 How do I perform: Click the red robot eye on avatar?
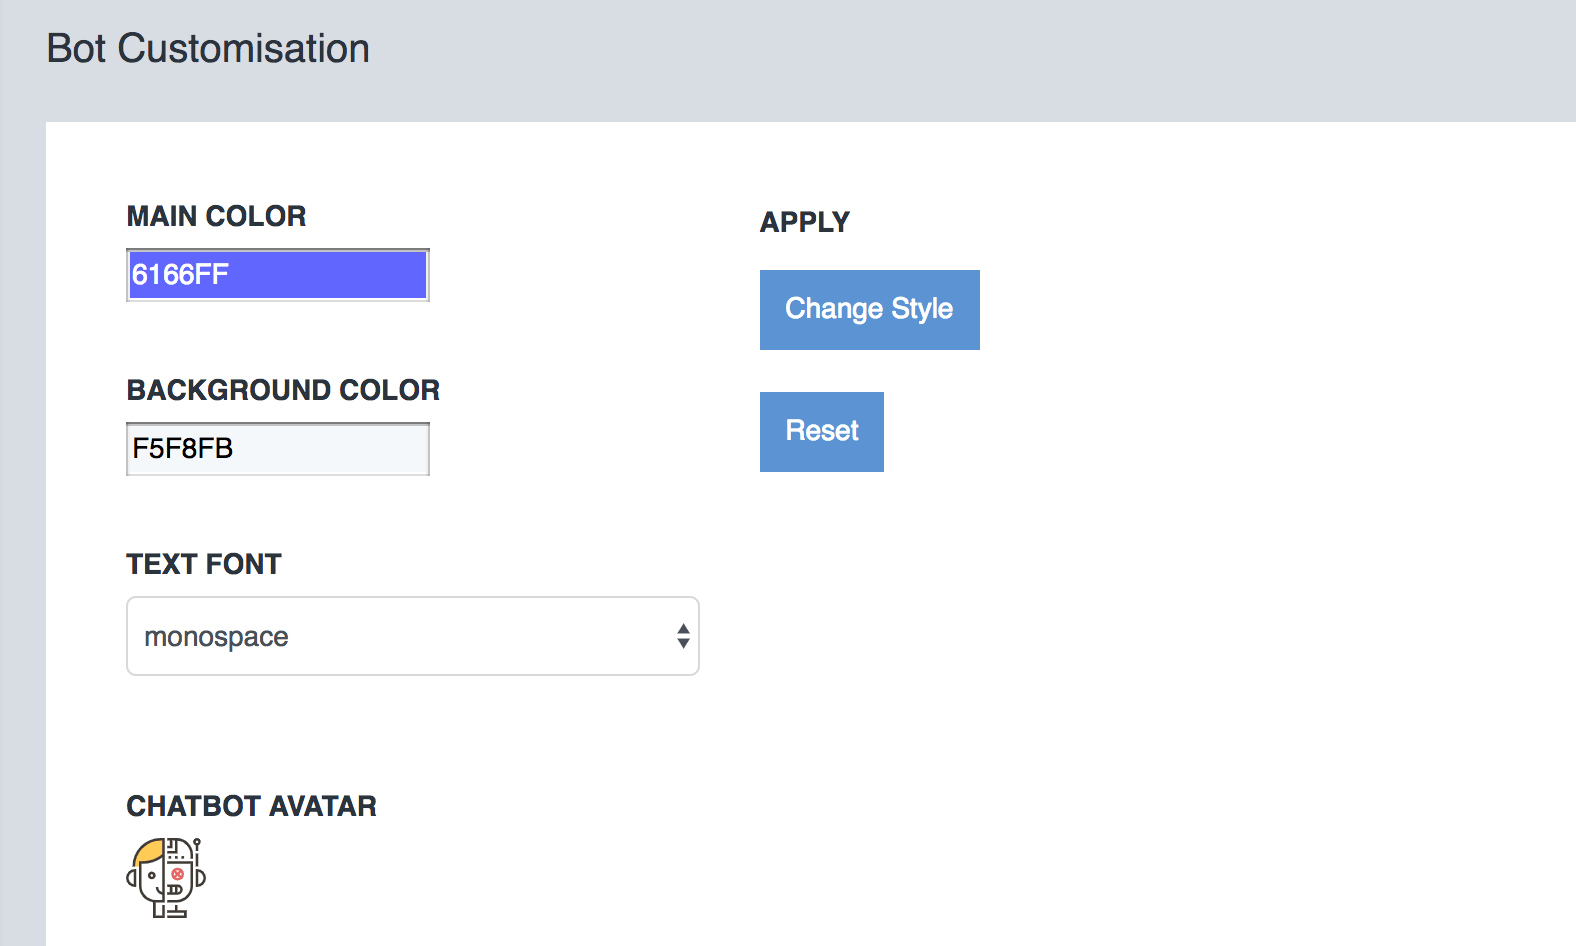(177, 874)
